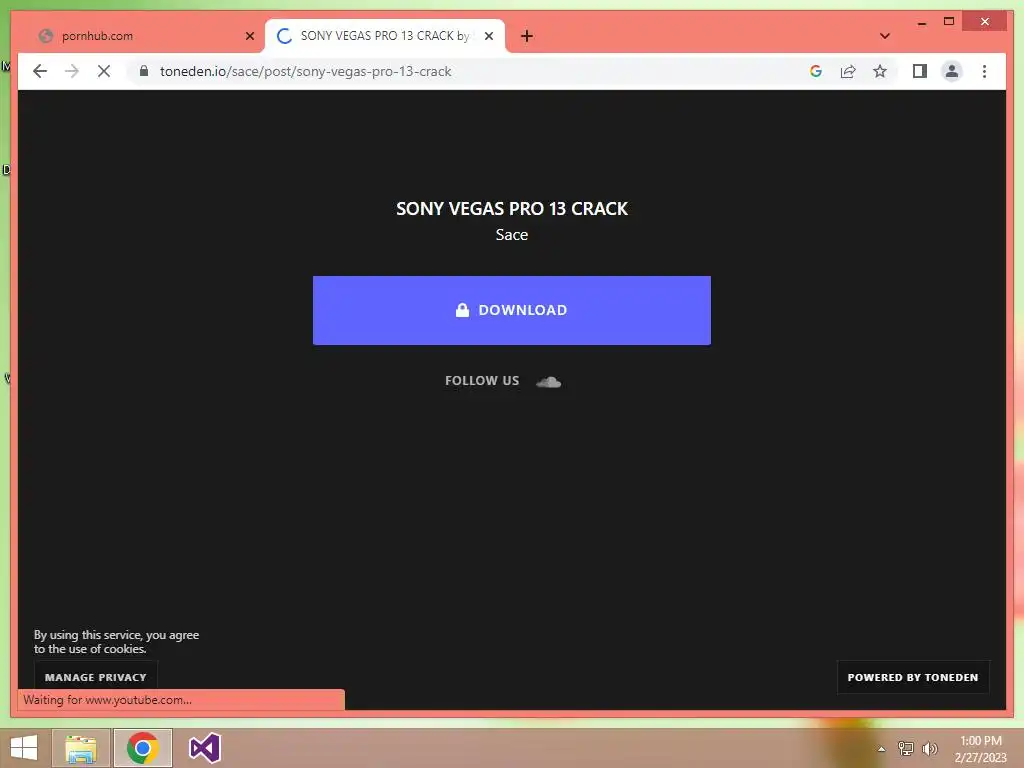The image size is (1024, 768).
Task: Close the SONY VEGAS PRO 13 CRACK tab
Action: point(488,36)
